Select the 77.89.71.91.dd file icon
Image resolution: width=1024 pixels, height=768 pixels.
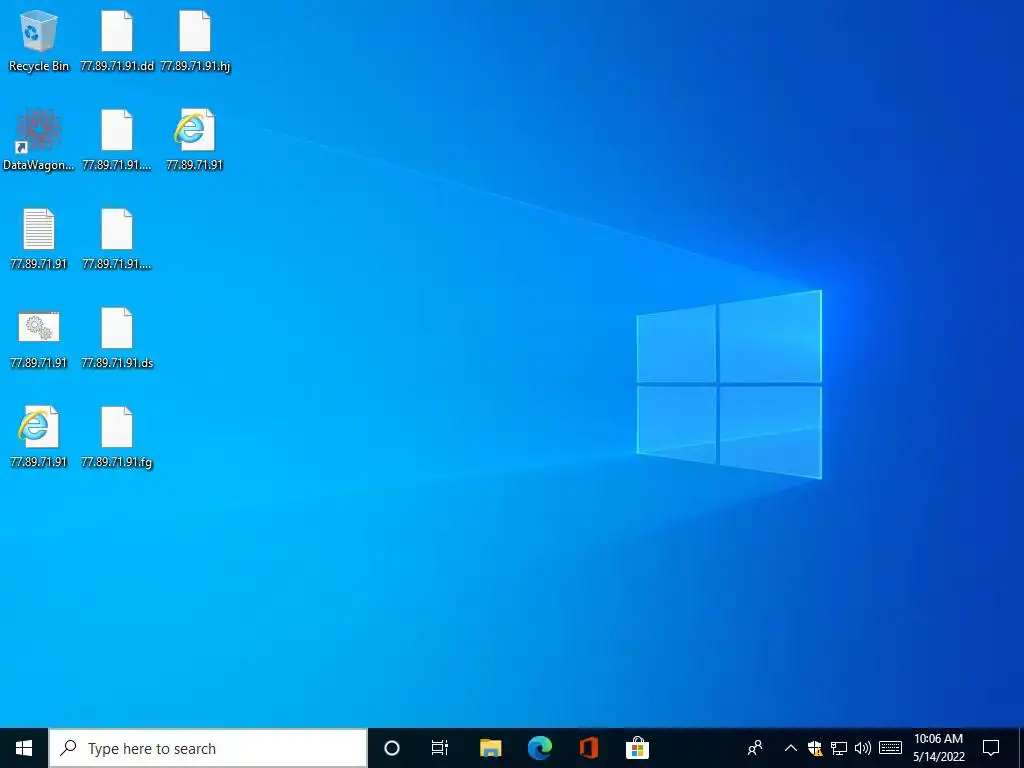[117, 40]
